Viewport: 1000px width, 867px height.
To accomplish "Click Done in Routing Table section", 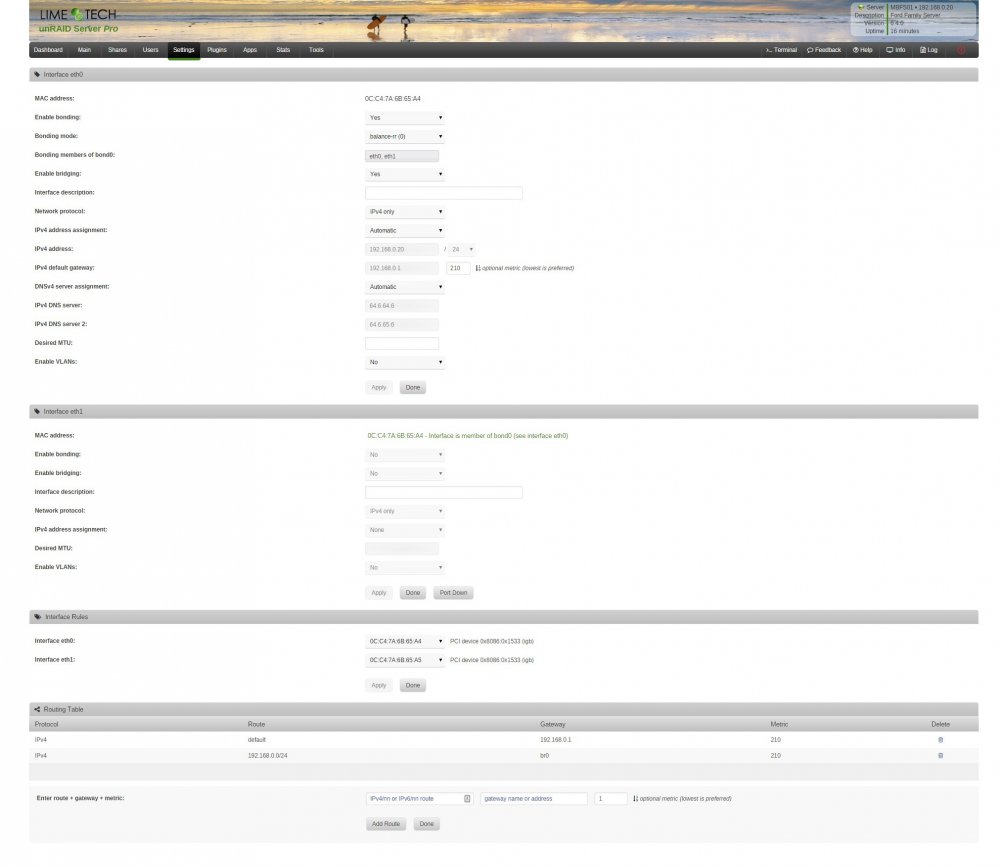I will pyautogui.click(x=427, y=824).
